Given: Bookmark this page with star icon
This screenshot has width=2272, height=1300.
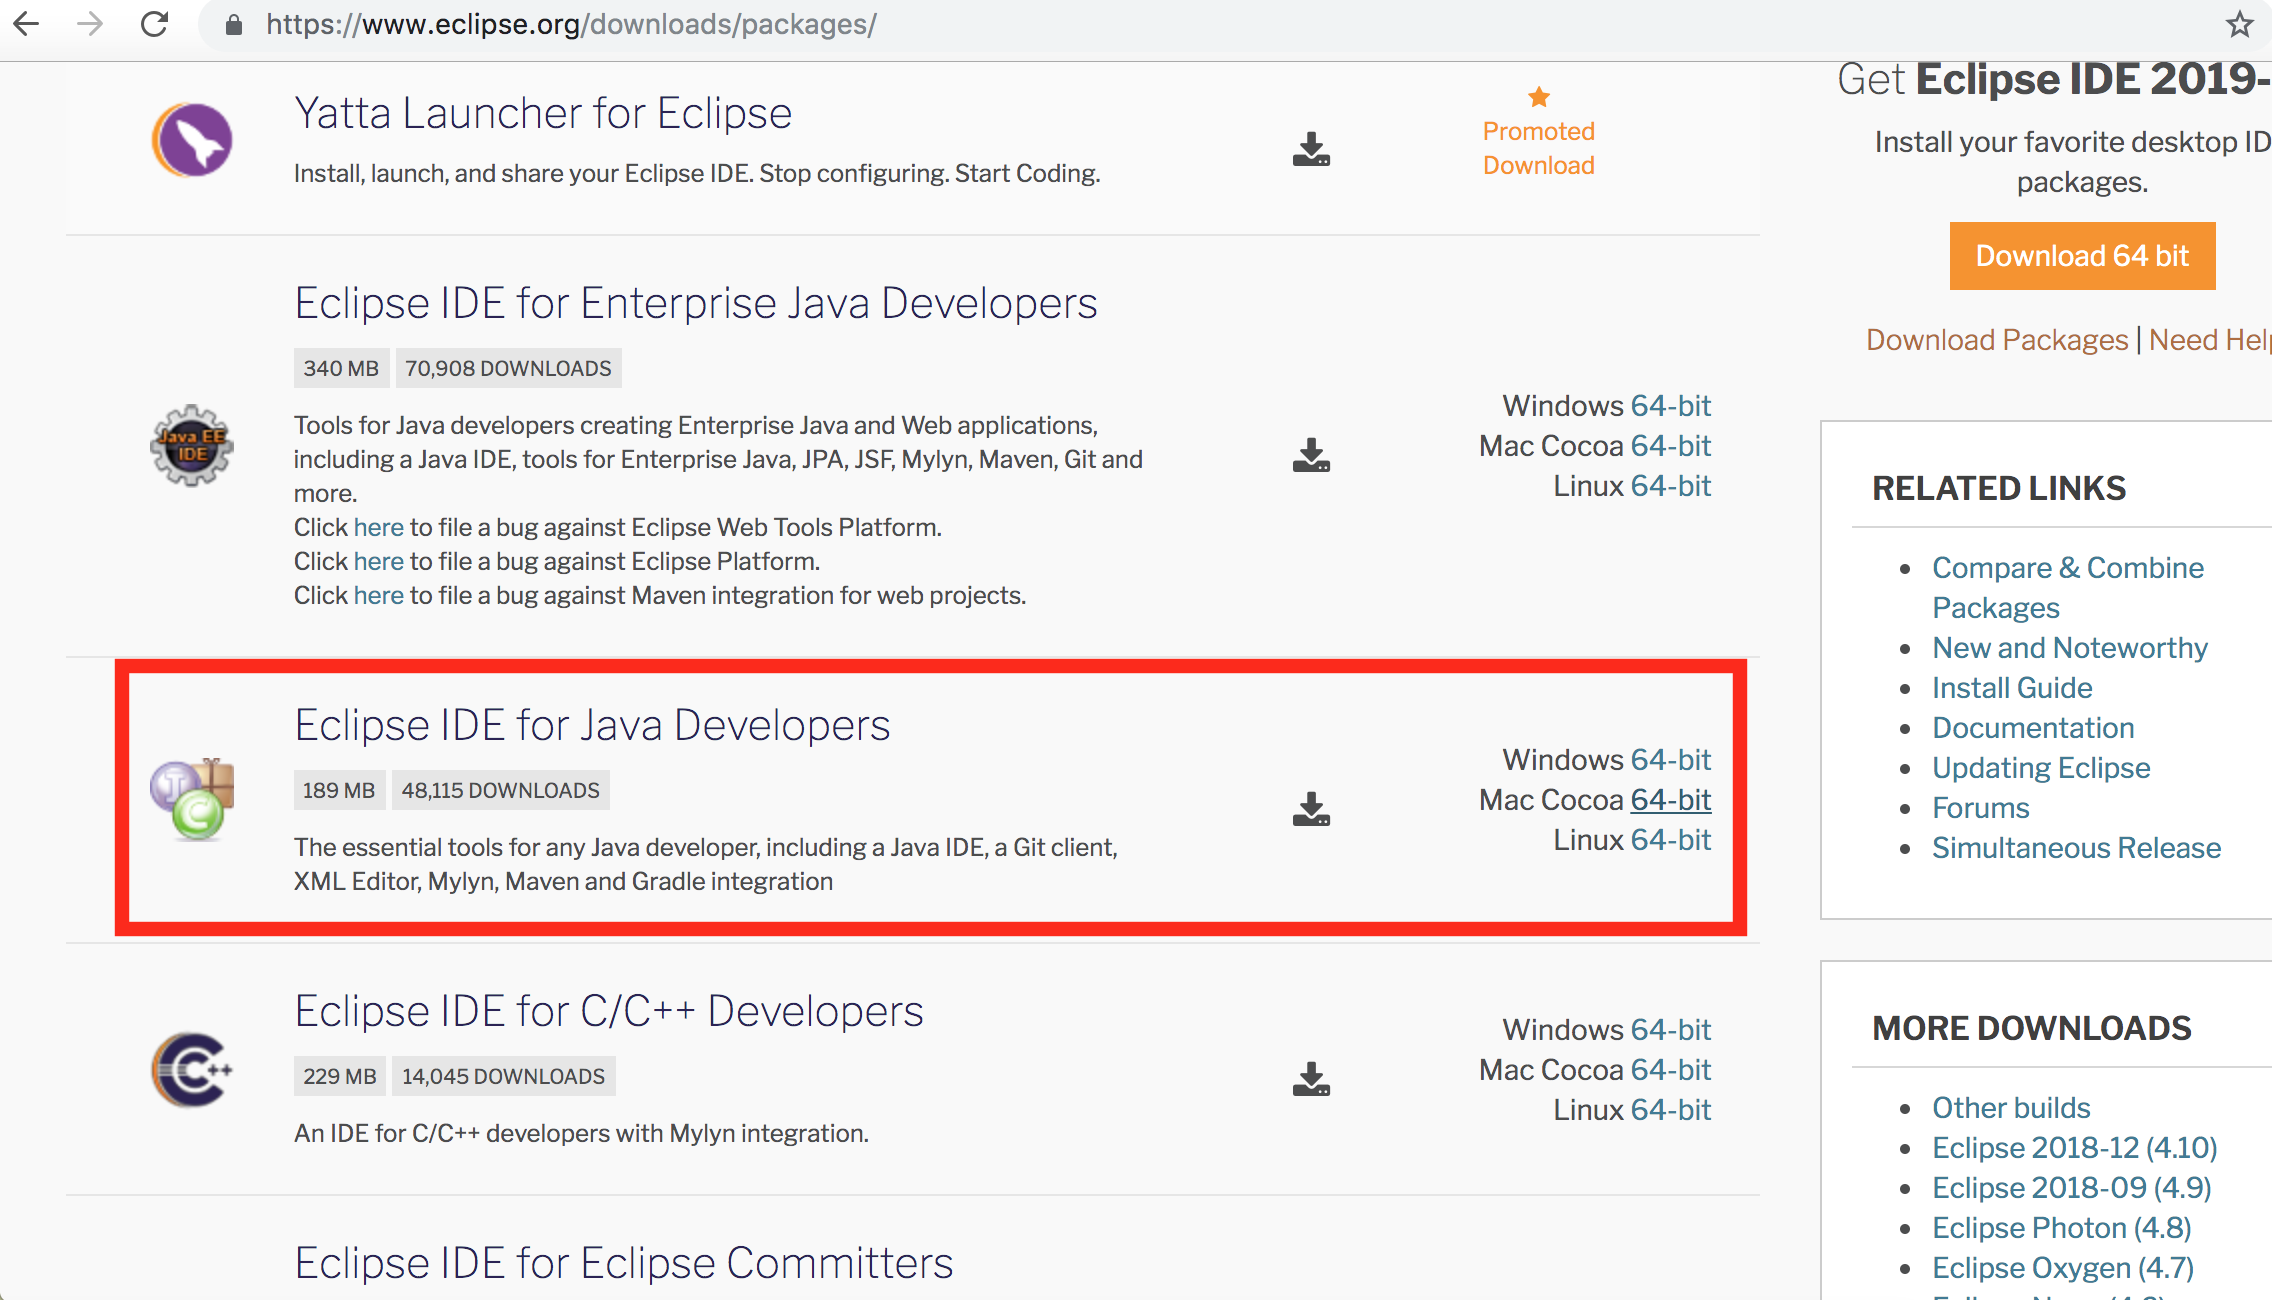Looking at the screenshot, I should [2239, 24].
